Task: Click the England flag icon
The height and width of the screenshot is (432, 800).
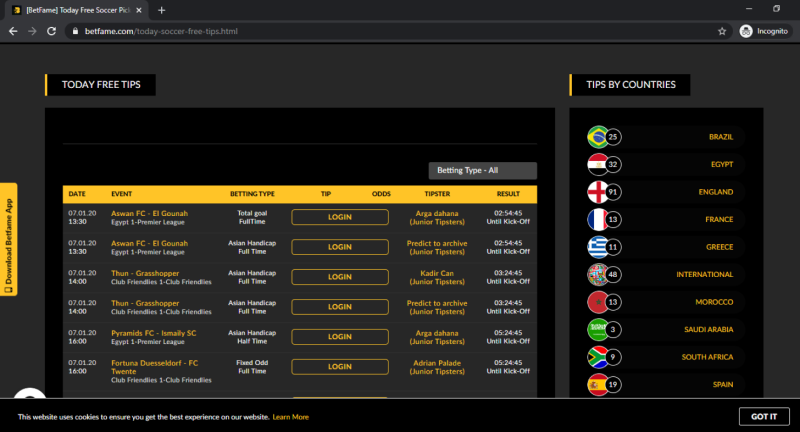Action: pyautogui.click(x=597, y=192)
